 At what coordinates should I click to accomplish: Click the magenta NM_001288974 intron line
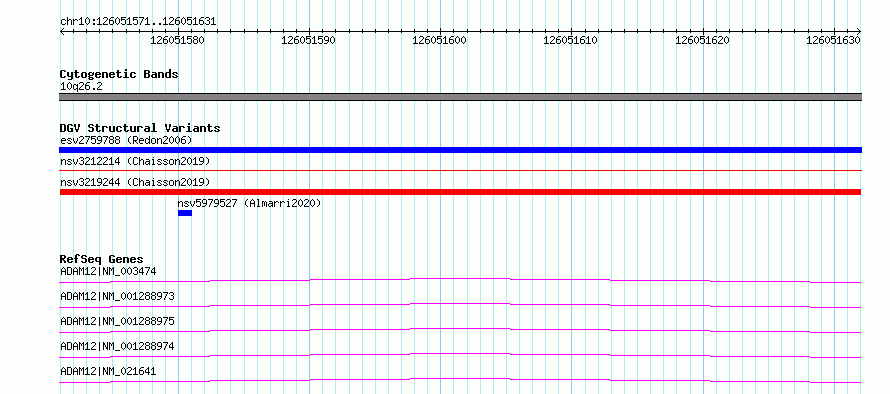[x=460, y=354]
